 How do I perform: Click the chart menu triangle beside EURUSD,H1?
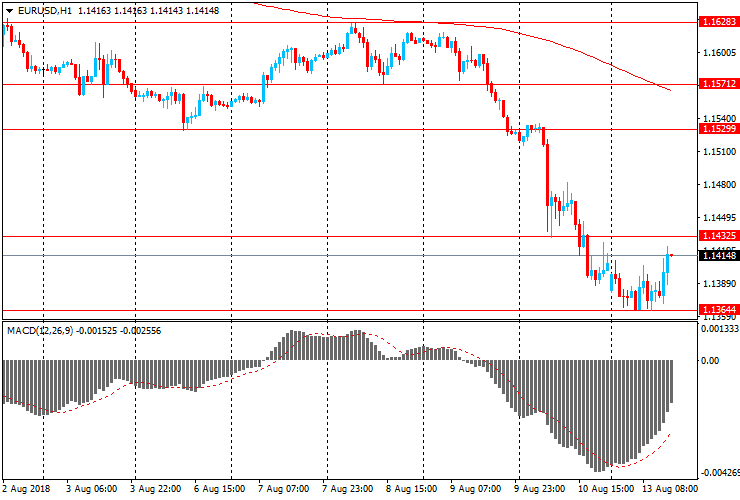point(9,11)
